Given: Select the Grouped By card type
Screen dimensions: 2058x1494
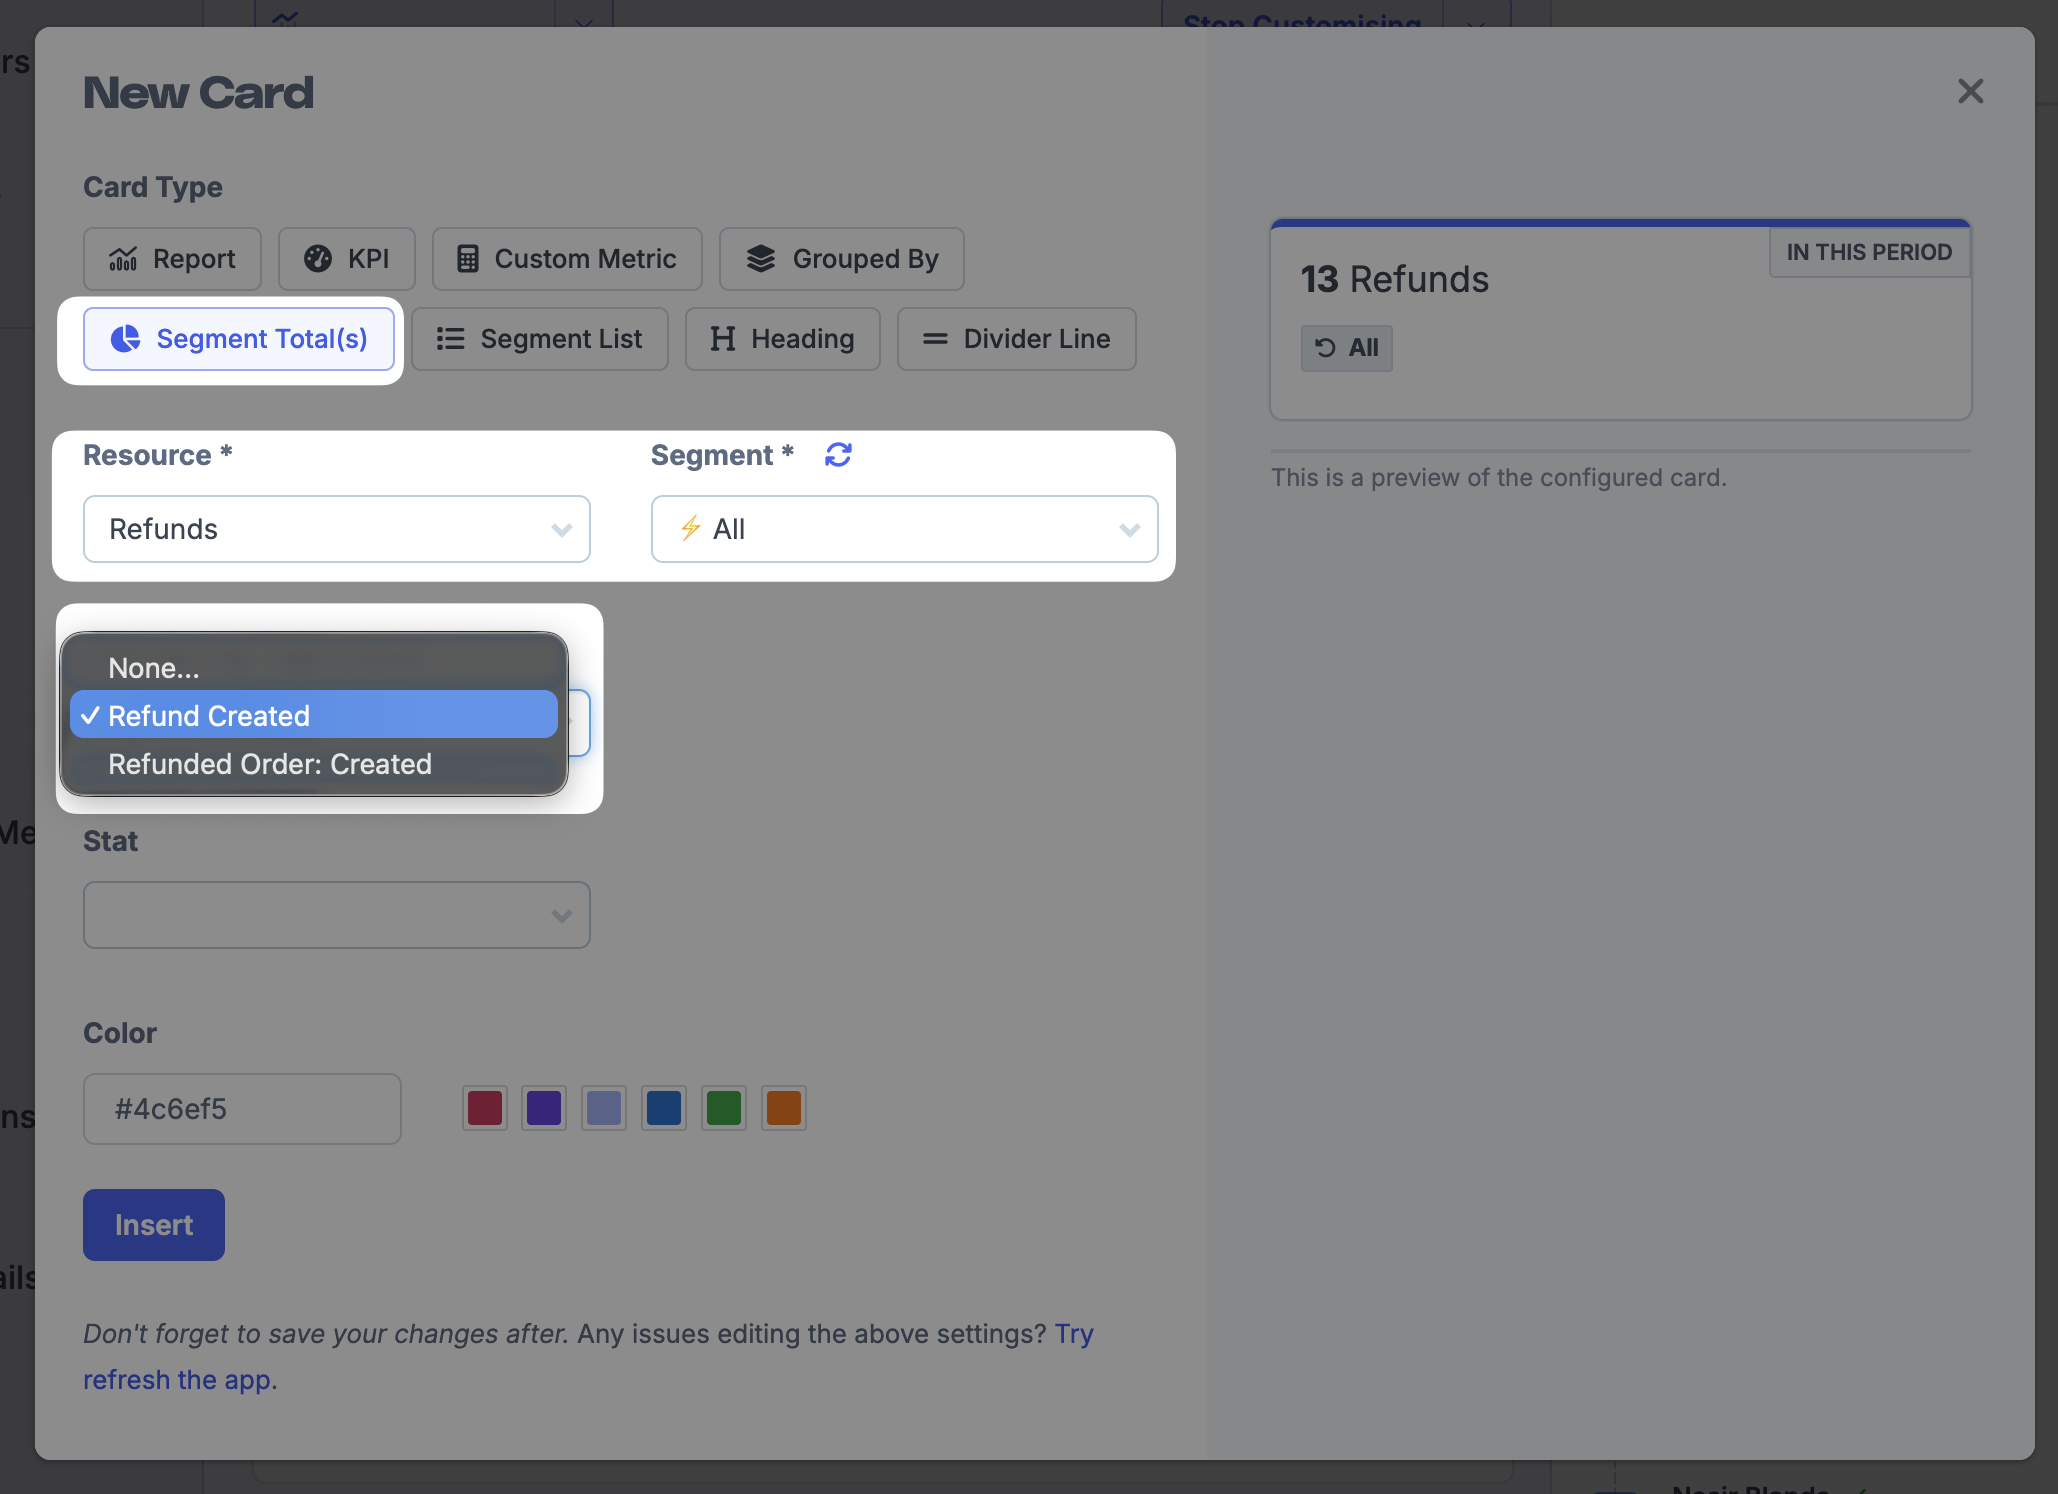Looking at the screenshot, I should (x=841, y=259).
